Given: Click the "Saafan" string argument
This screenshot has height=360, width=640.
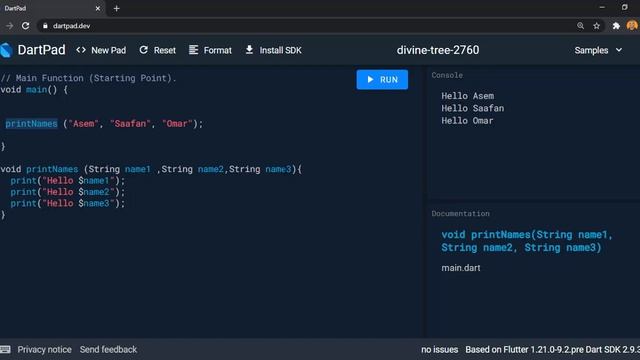Looking at the screenshot, I should click(130, 124).
